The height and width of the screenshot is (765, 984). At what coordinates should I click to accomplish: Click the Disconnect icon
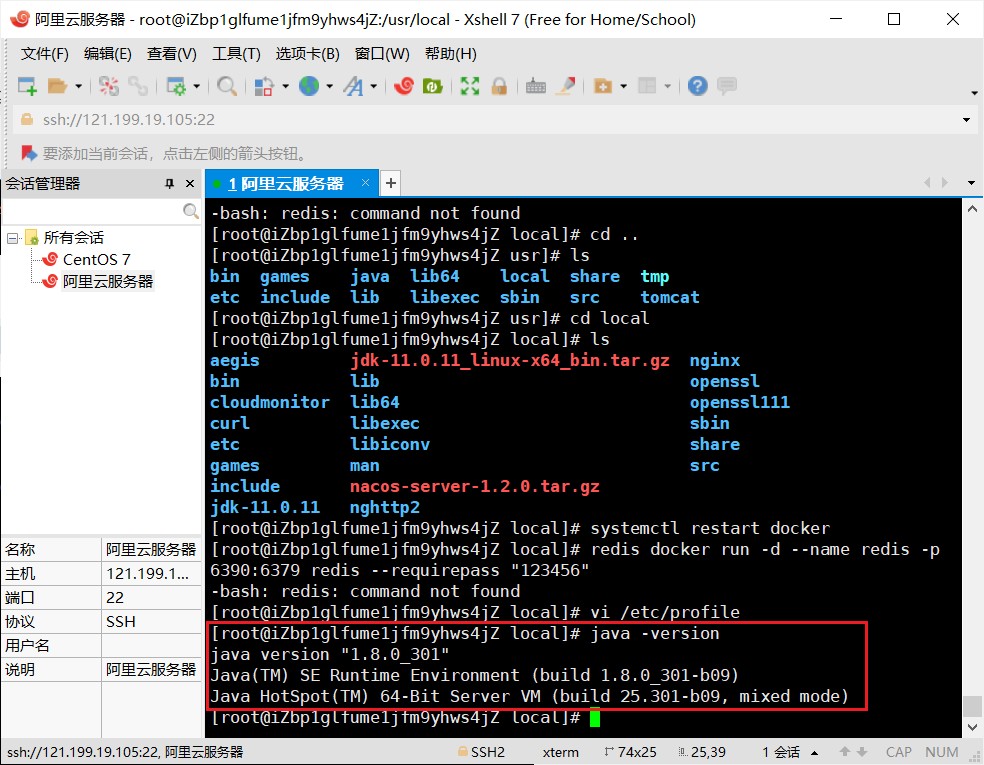tap(109, 85)
